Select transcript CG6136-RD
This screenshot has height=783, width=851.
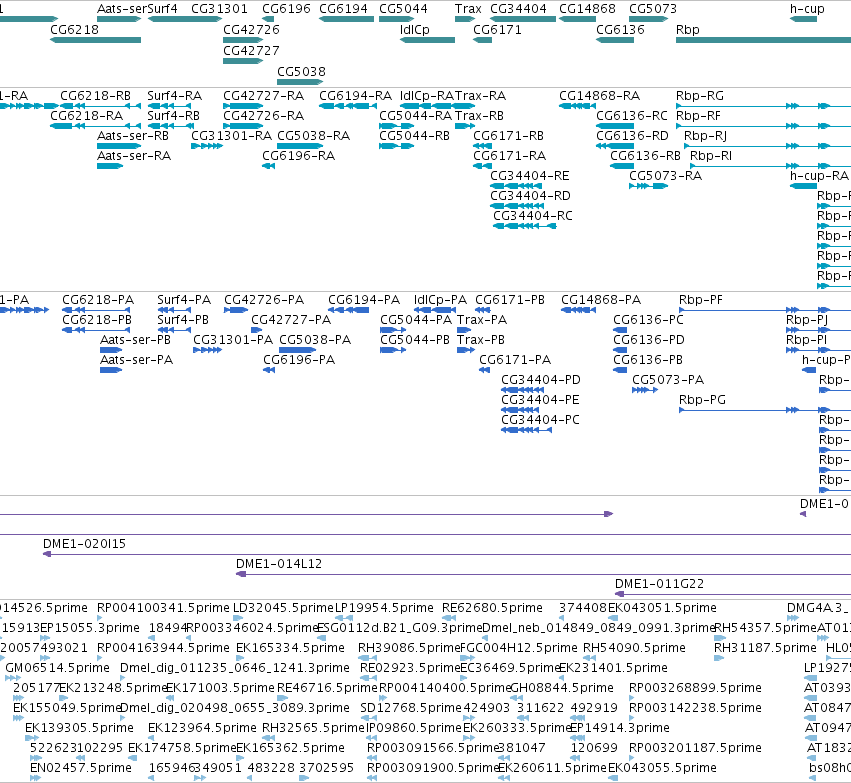tap(615, 146)
